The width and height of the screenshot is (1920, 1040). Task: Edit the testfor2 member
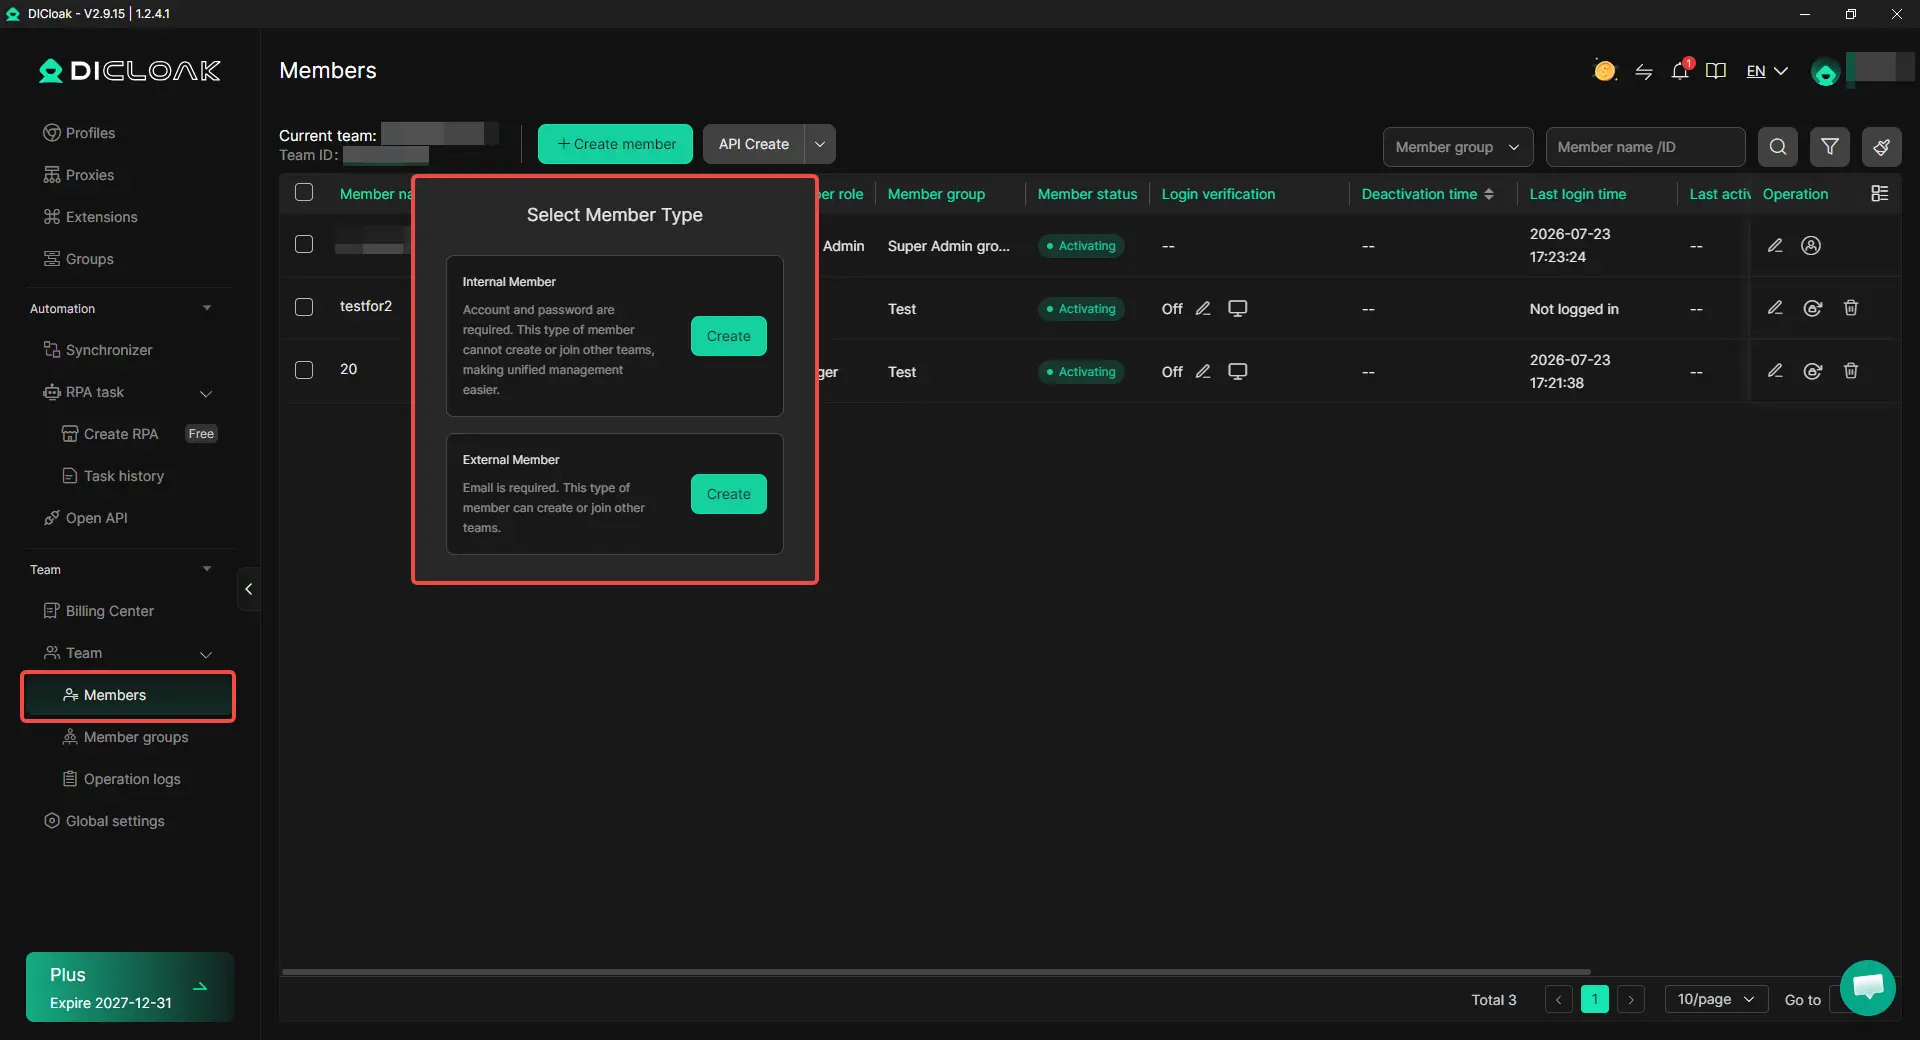[1775, 308]
